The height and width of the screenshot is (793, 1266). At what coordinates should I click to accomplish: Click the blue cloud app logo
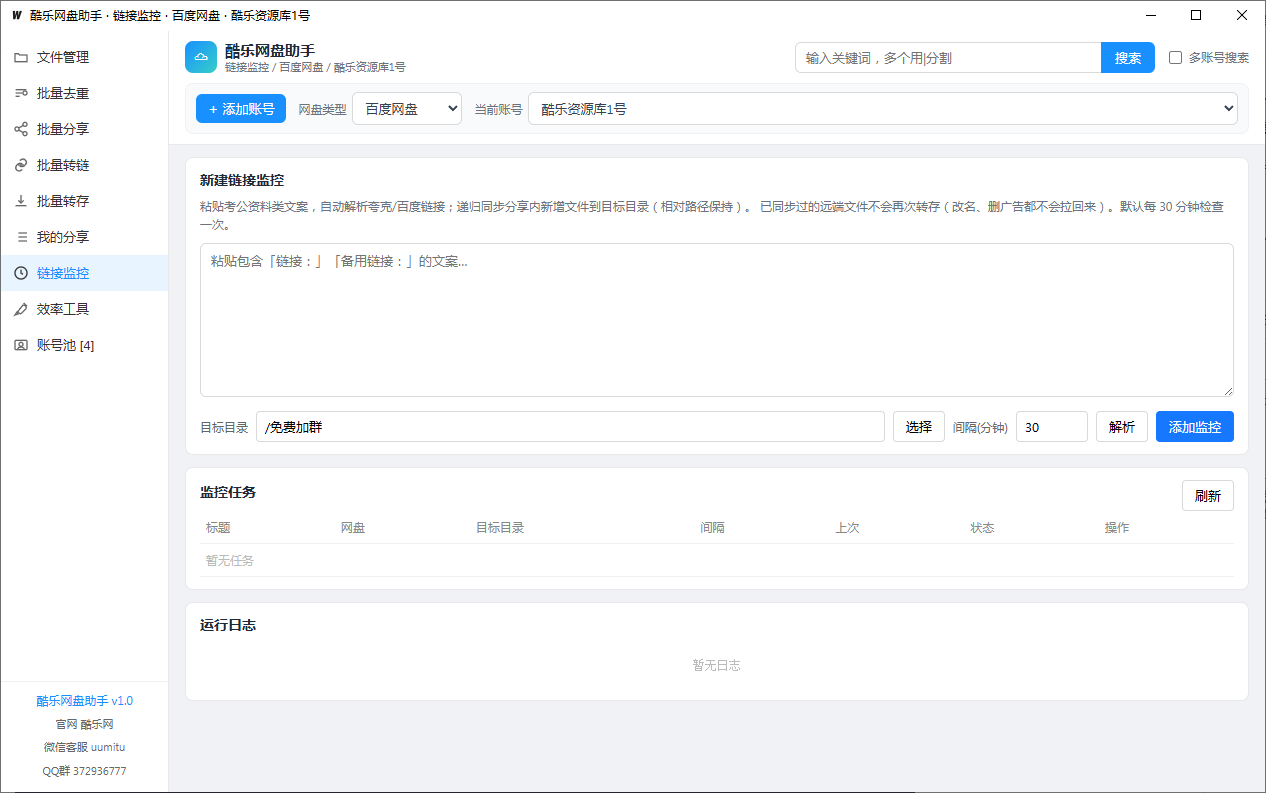tap(201, 57)
